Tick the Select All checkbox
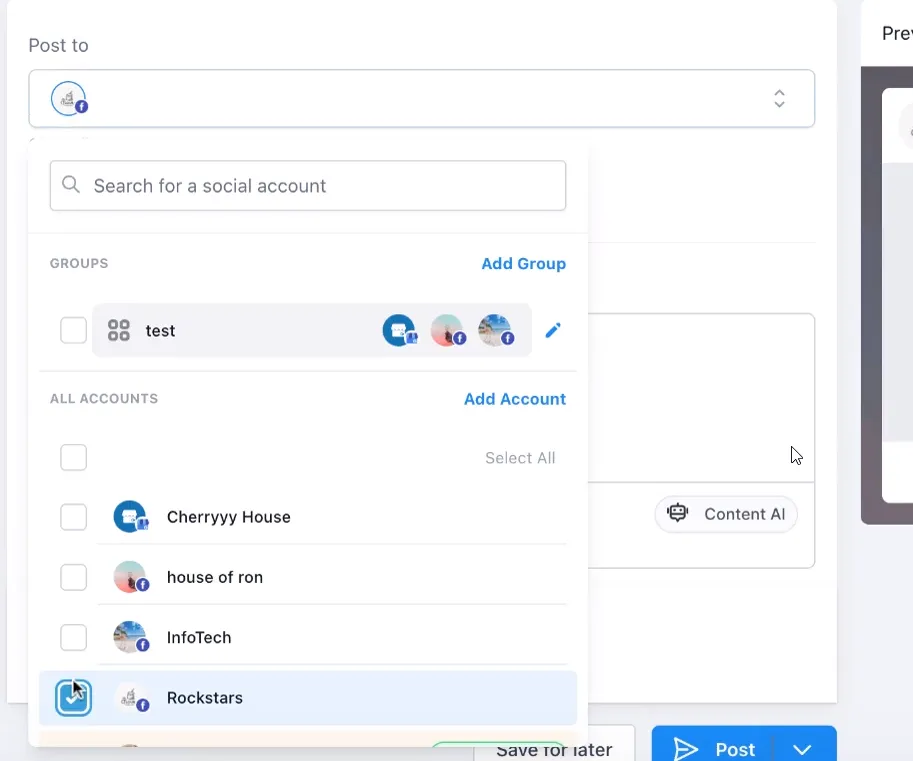 coord(73,458)
